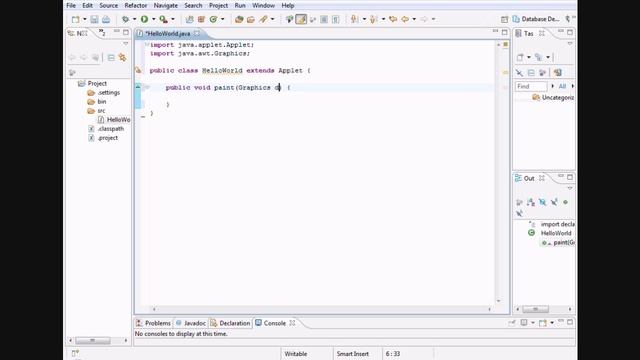The image size is (640, 360).
Task: Toggle Hide Fields icon in Outline
Action: [x=542, y=202]
